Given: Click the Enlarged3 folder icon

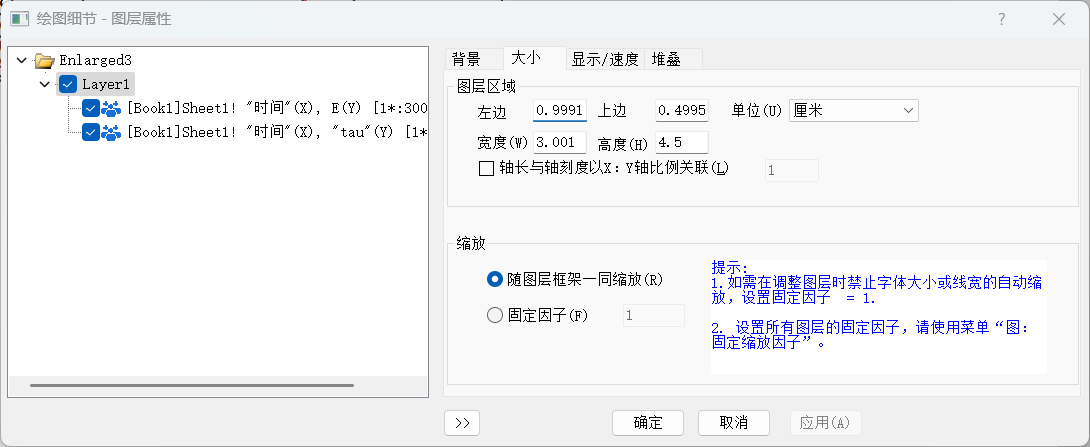Looking at the screenshot, I should tap(45, 60).
